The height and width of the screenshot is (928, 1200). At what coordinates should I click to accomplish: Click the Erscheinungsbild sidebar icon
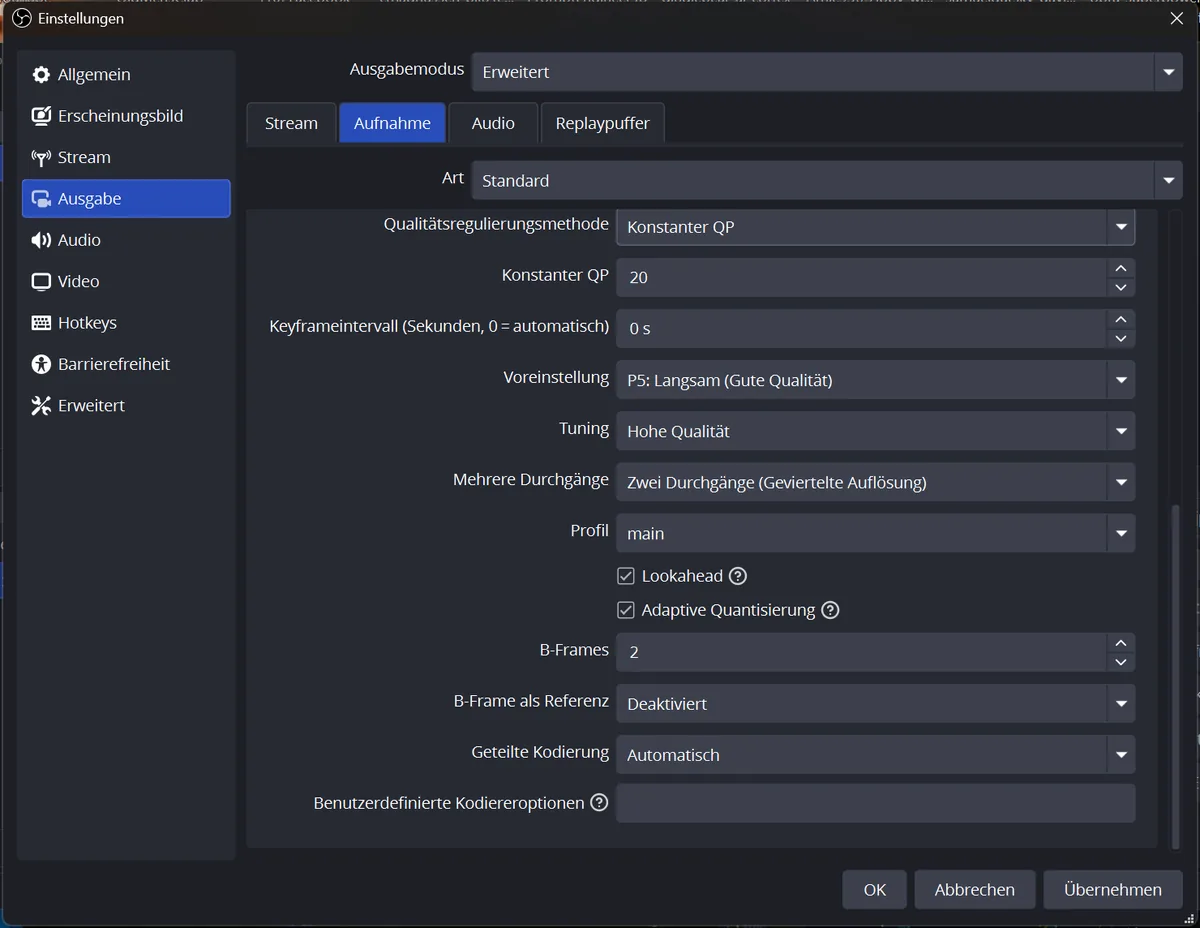(x=41, y=116)
